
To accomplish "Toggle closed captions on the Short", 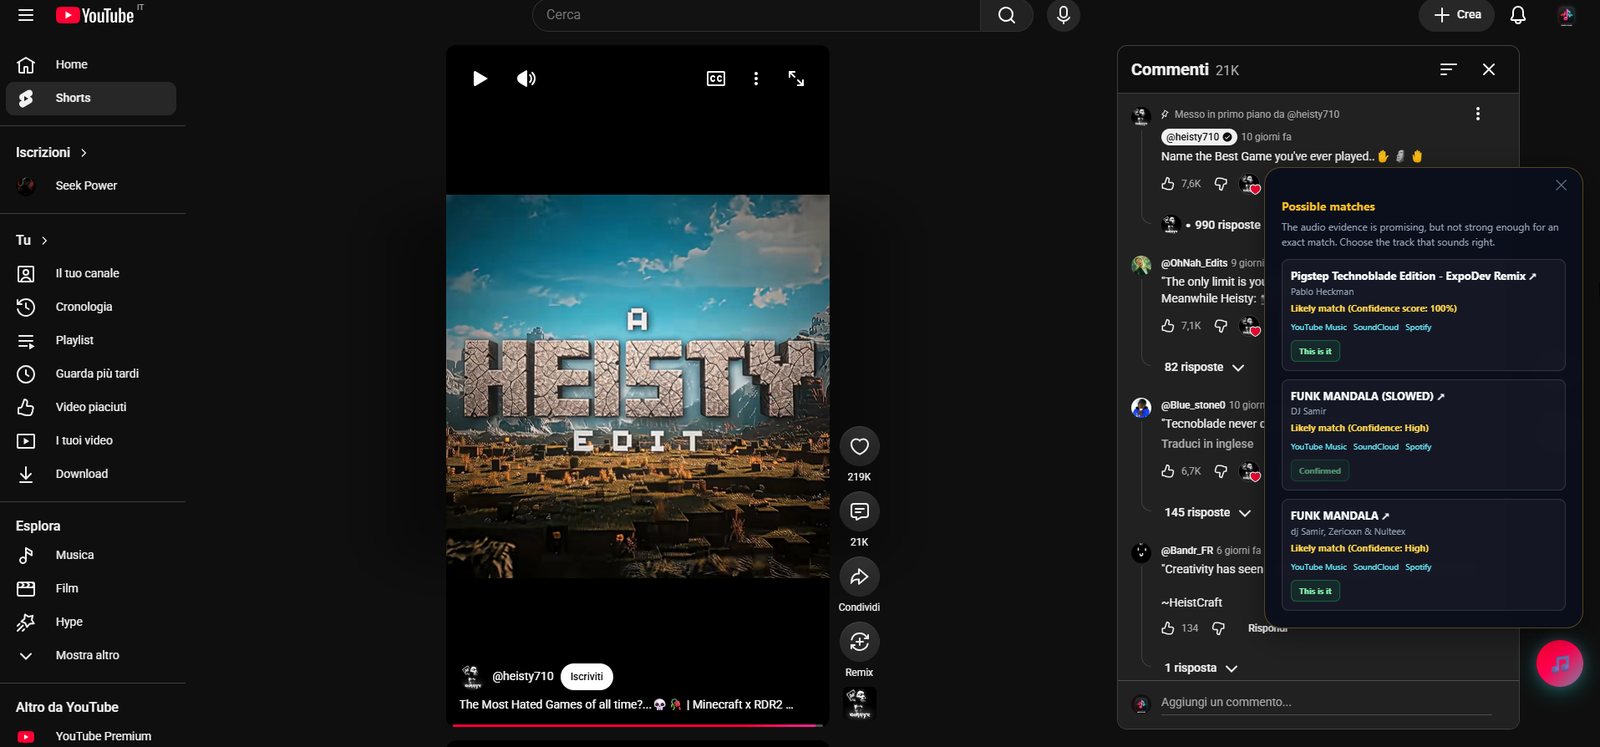I will (716, 78).
